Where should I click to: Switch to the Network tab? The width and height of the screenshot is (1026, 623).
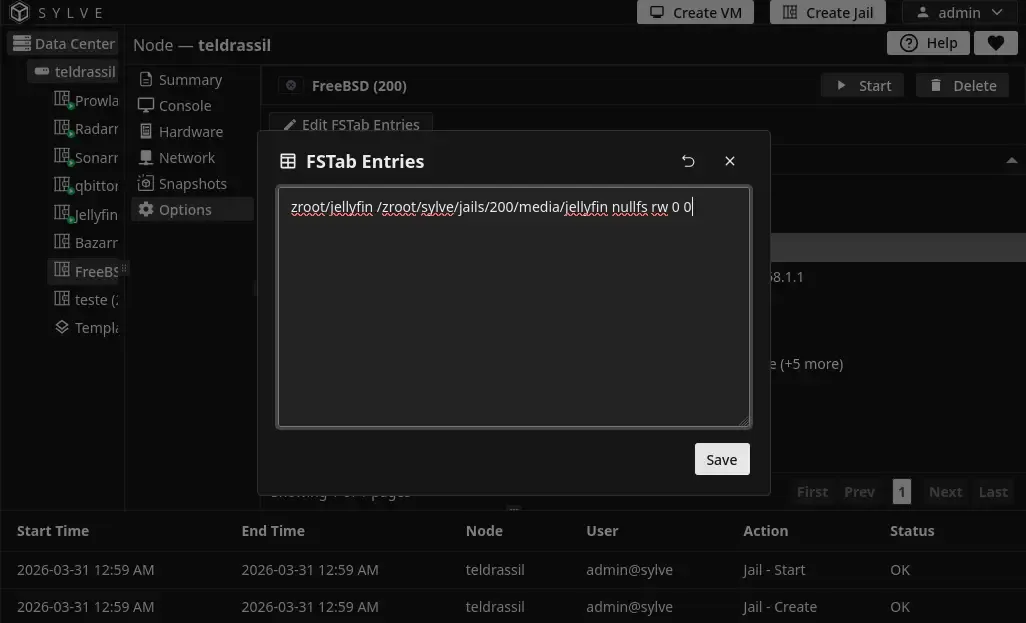147,157
